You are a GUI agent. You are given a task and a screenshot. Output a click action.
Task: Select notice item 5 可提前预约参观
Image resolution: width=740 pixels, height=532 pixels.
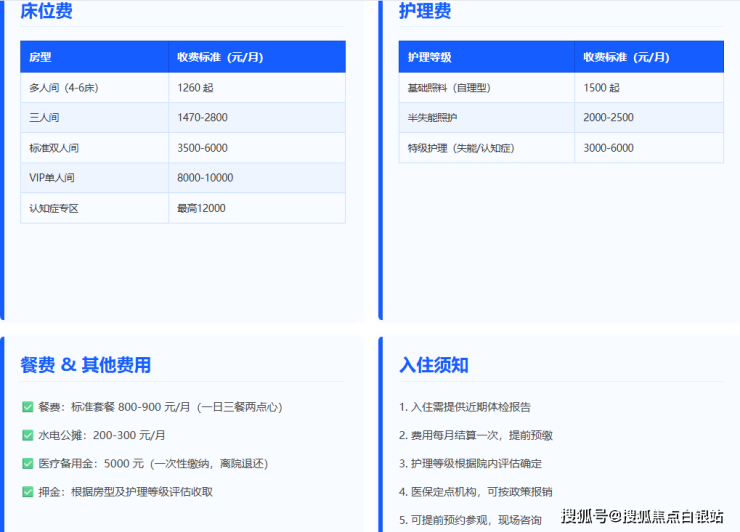470,520
